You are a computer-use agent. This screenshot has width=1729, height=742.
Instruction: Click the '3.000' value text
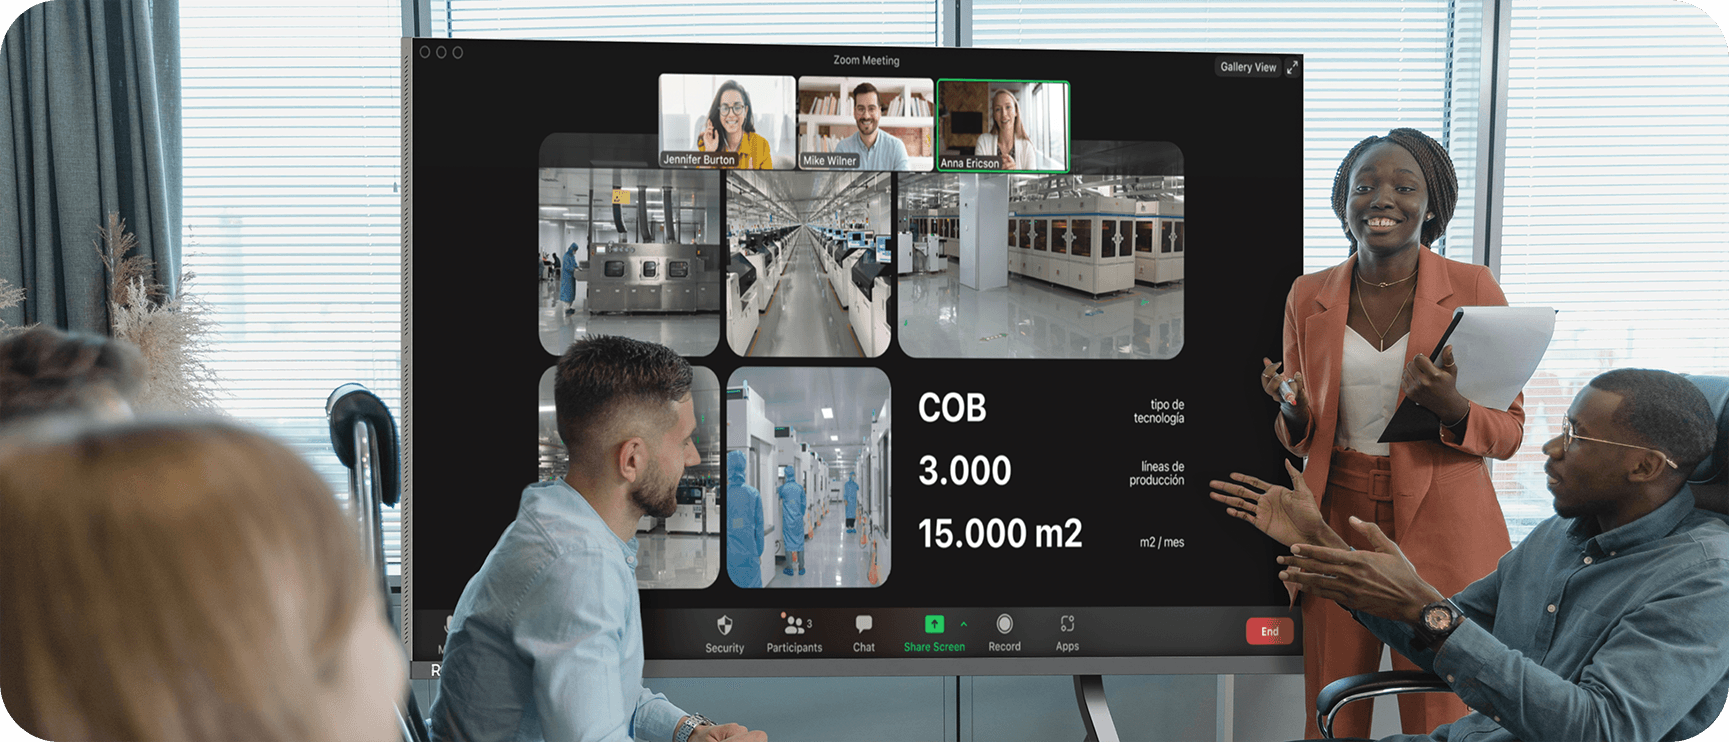click(965, 471)
